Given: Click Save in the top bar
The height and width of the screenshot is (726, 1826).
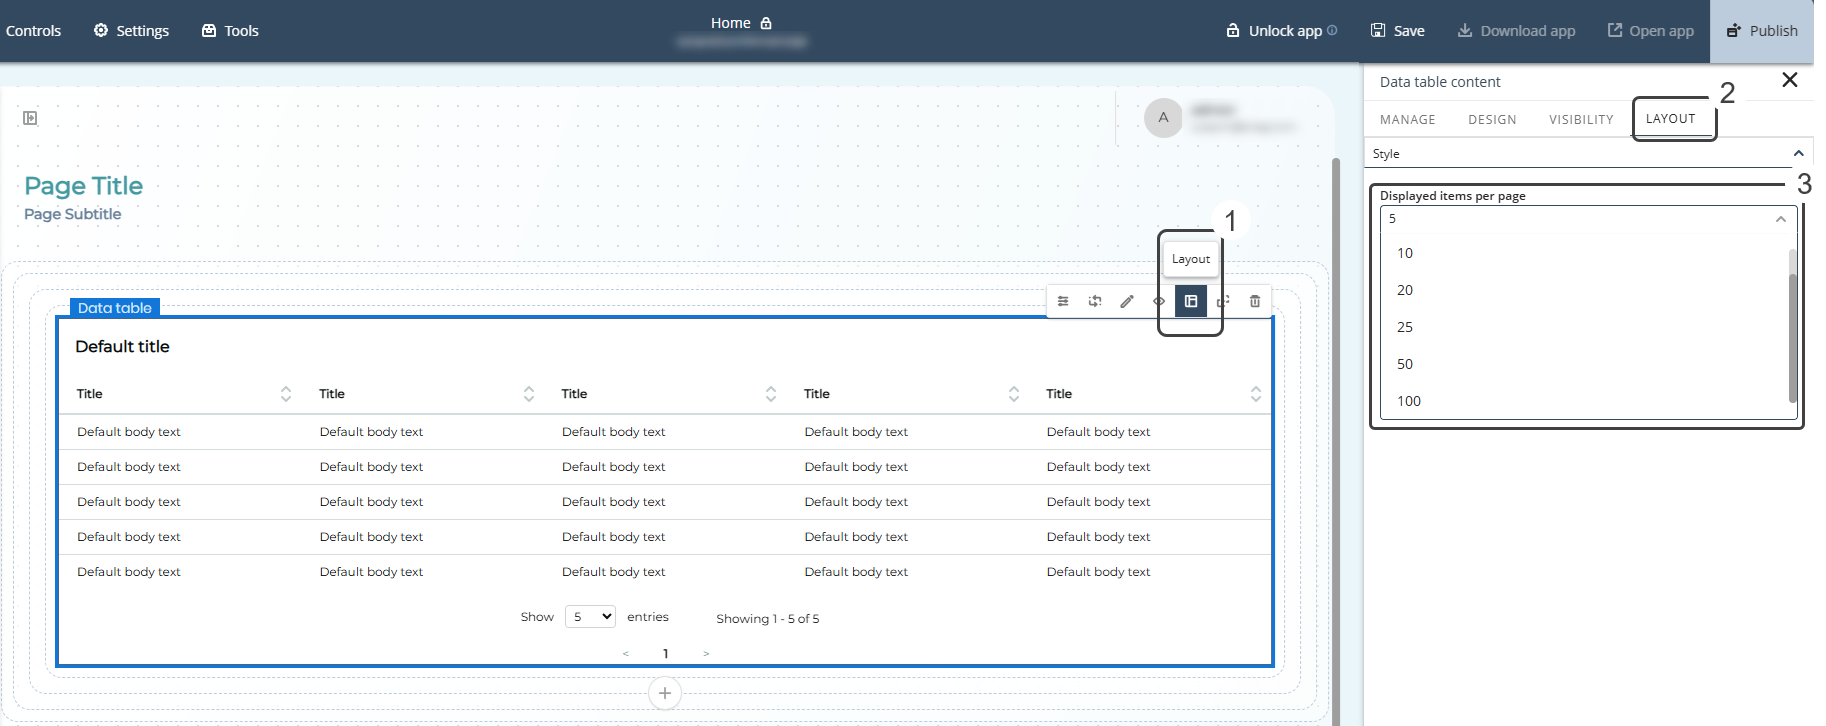Looking at the screenshot, I should click(x=1397, y=31).
